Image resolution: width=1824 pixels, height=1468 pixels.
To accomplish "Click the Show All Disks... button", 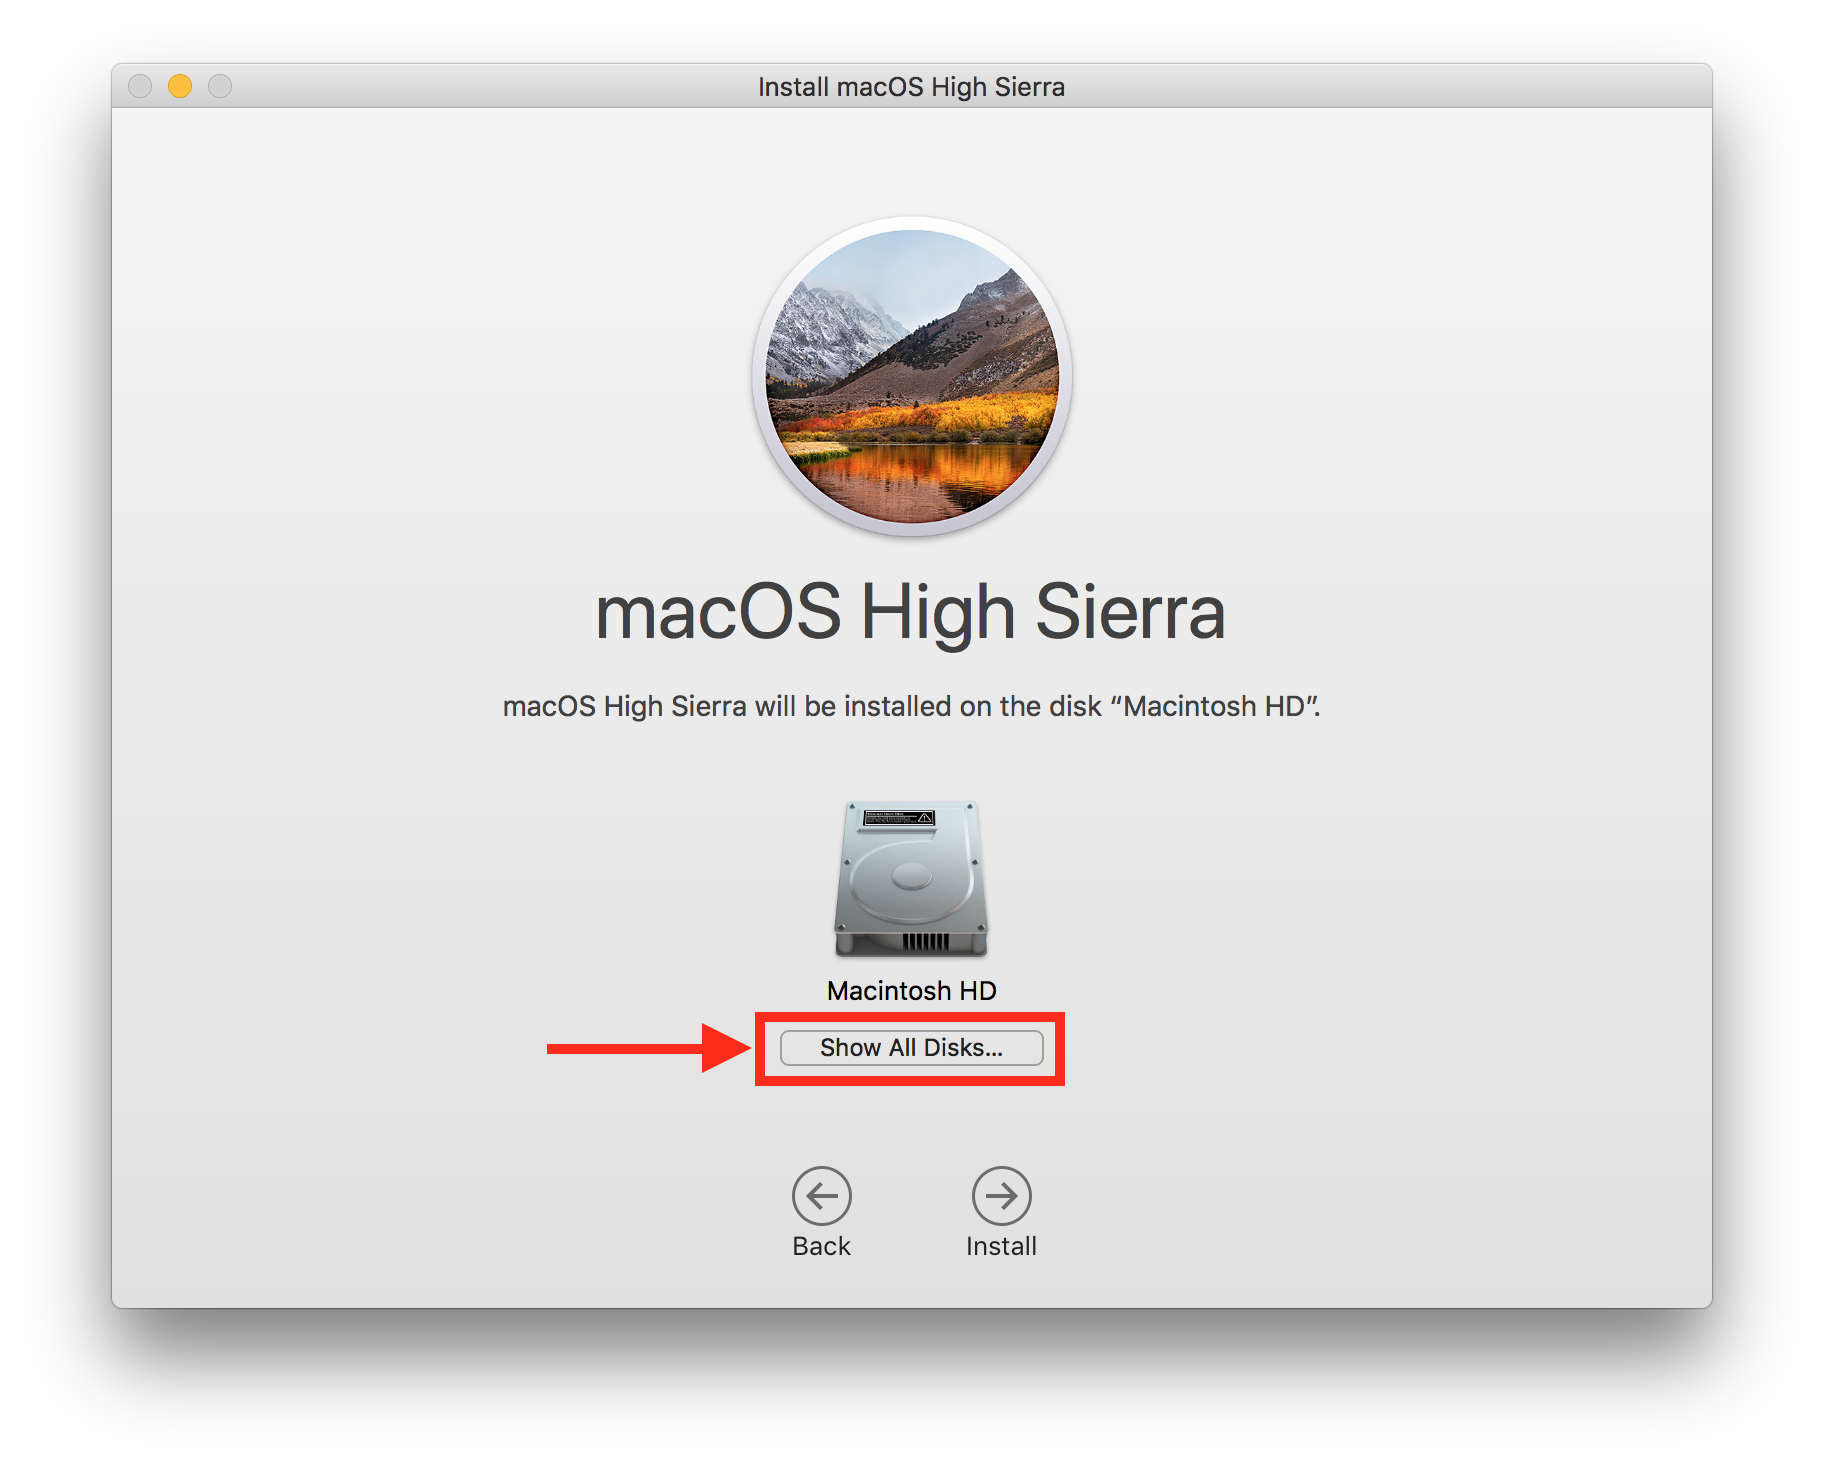I will pyautogui.click(x=911, y=1047).
